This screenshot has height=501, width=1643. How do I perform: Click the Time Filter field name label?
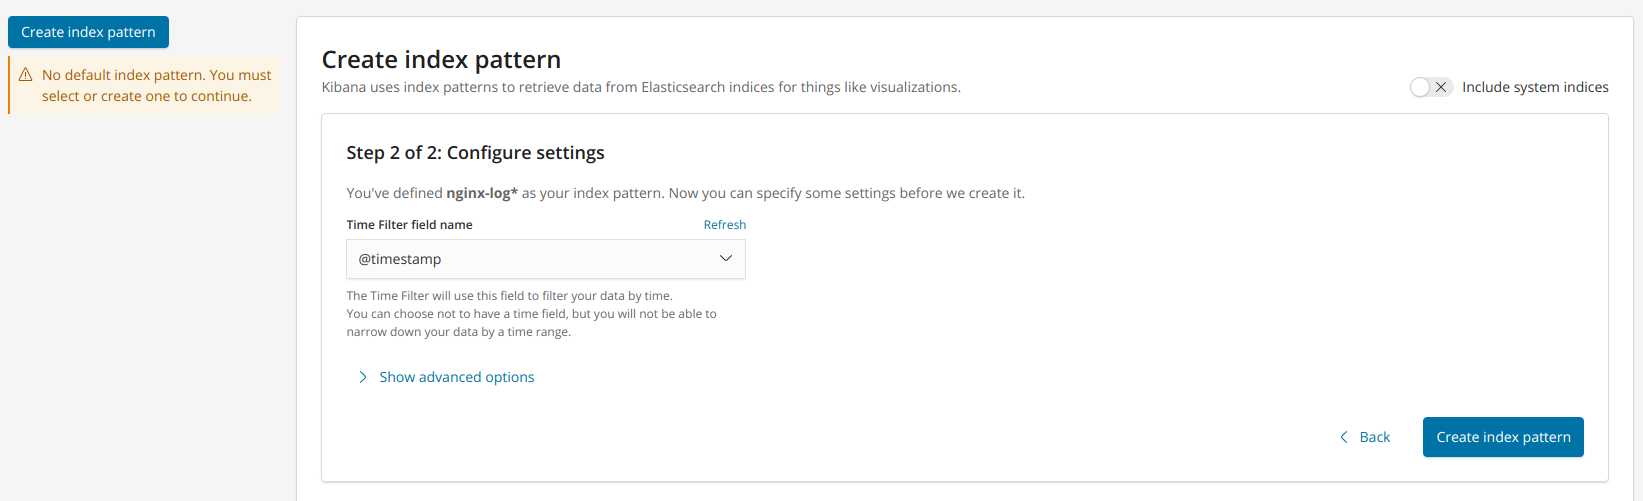pyautogui.click(x=409, y=225)
